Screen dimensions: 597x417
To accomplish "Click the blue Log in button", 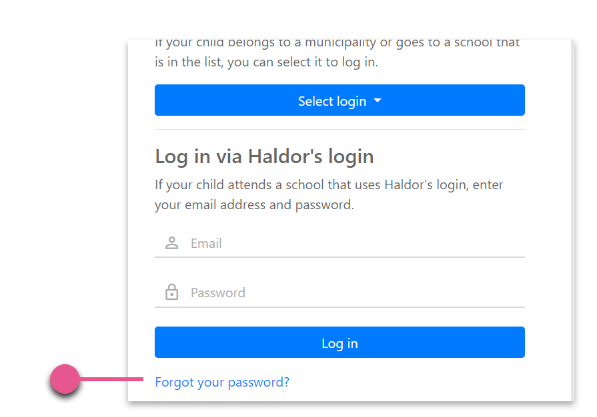I will (340, 342).
